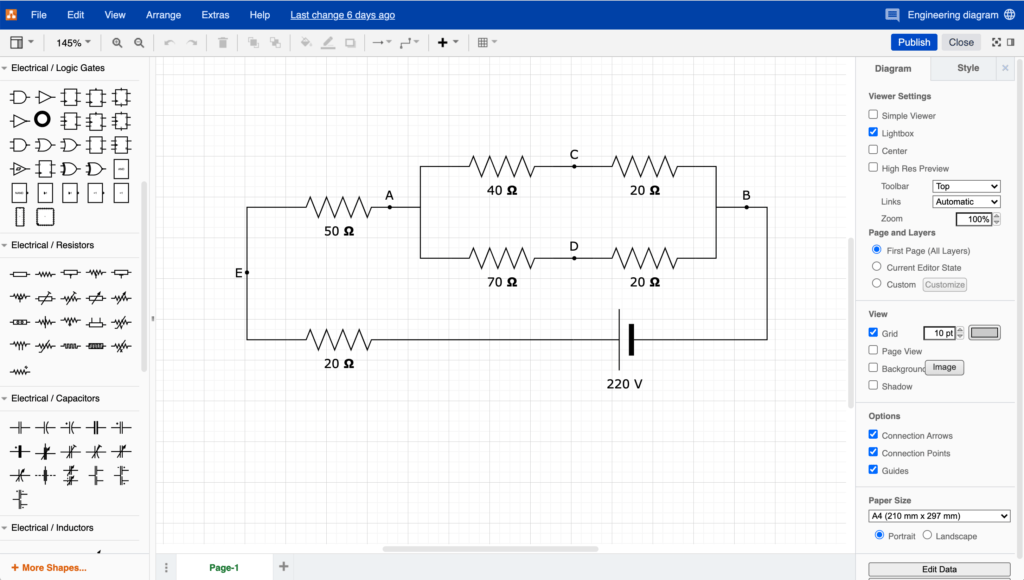Open the File menu
The height and width of the screenshot is (580, 1024).
pyautogui.click(x=39, y=14)
